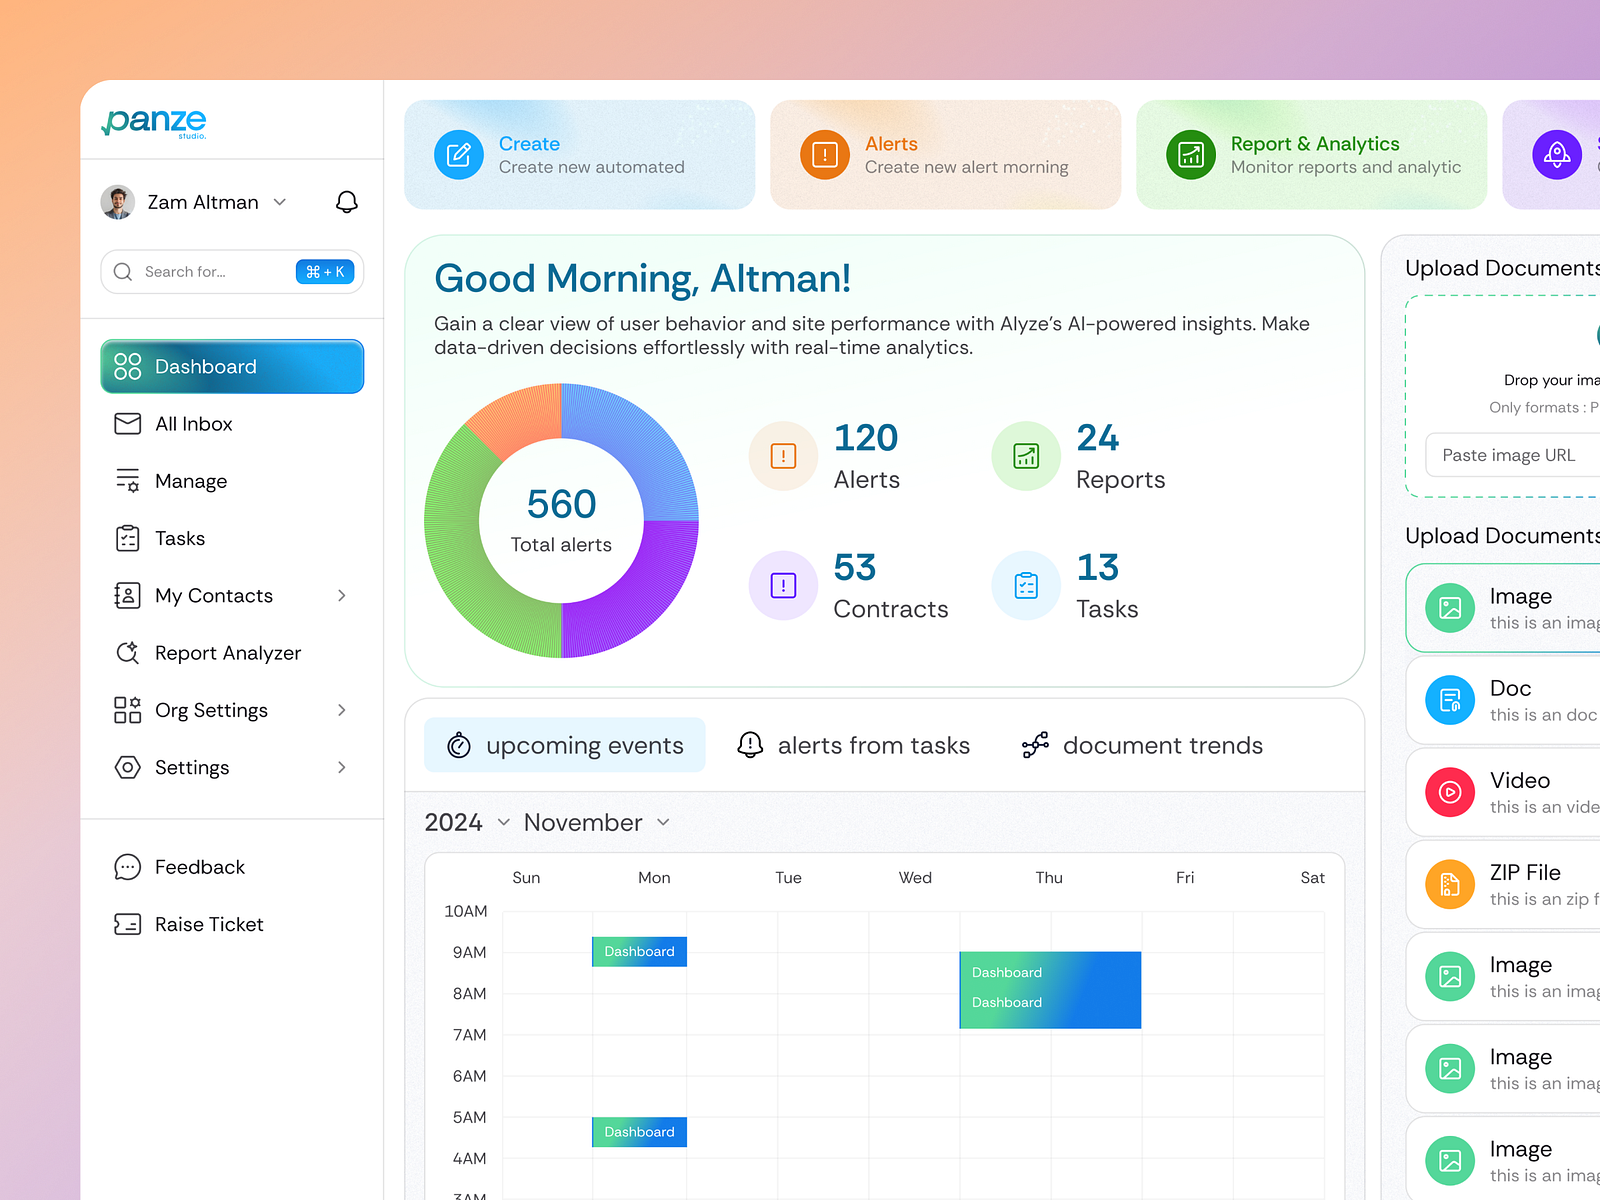Screen dimensions: 1600x1200
Task: Open the November month dropdown
Action: [597, 822]
